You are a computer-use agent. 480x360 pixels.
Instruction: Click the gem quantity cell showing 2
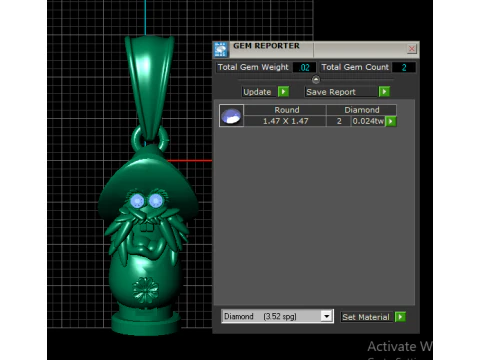point(339,121)
